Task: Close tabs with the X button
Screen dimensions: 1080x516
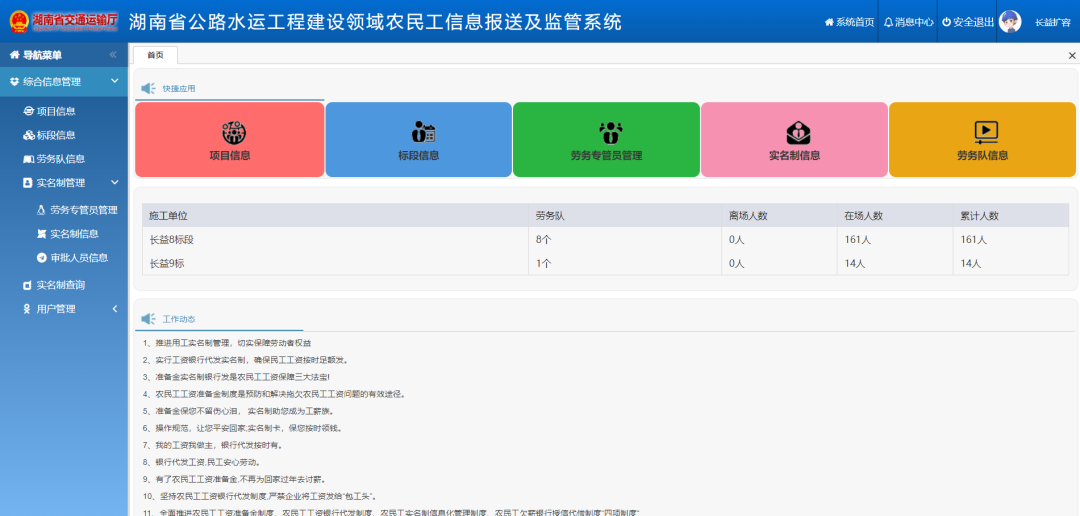Action: (1072, 56)
